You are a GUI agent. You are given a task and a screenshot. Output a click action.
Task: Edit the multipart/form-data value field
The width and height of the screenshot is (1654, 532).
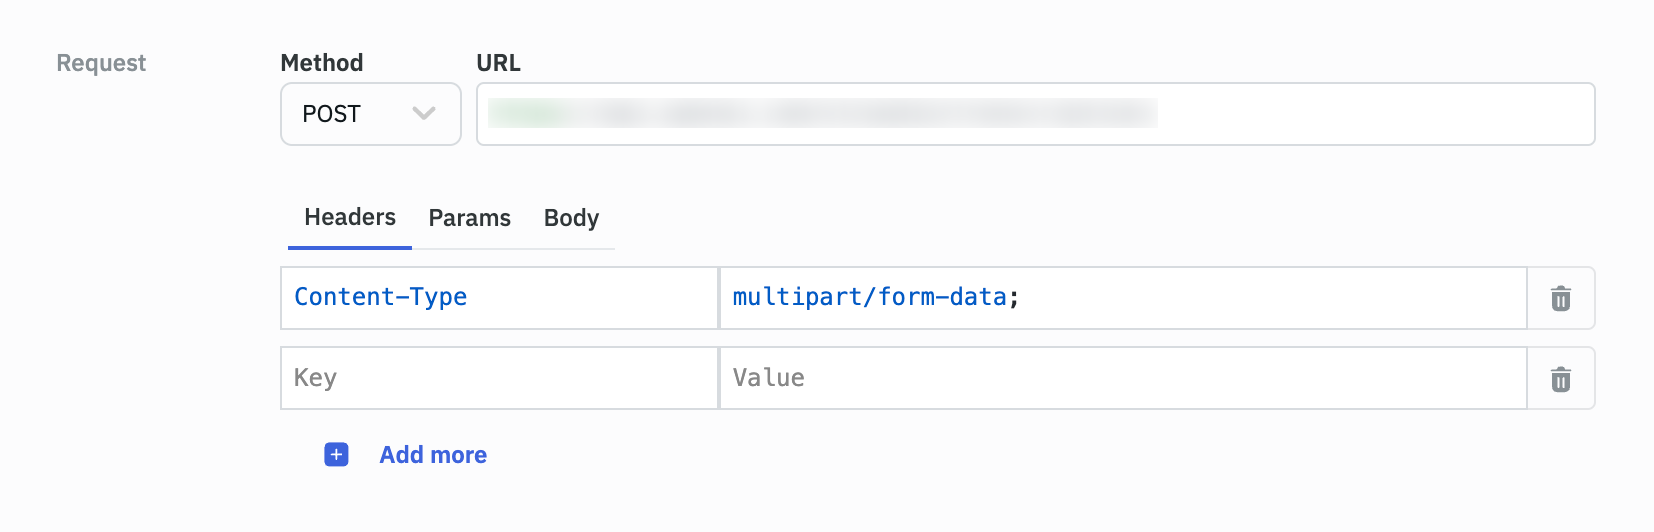point(1120,298)
